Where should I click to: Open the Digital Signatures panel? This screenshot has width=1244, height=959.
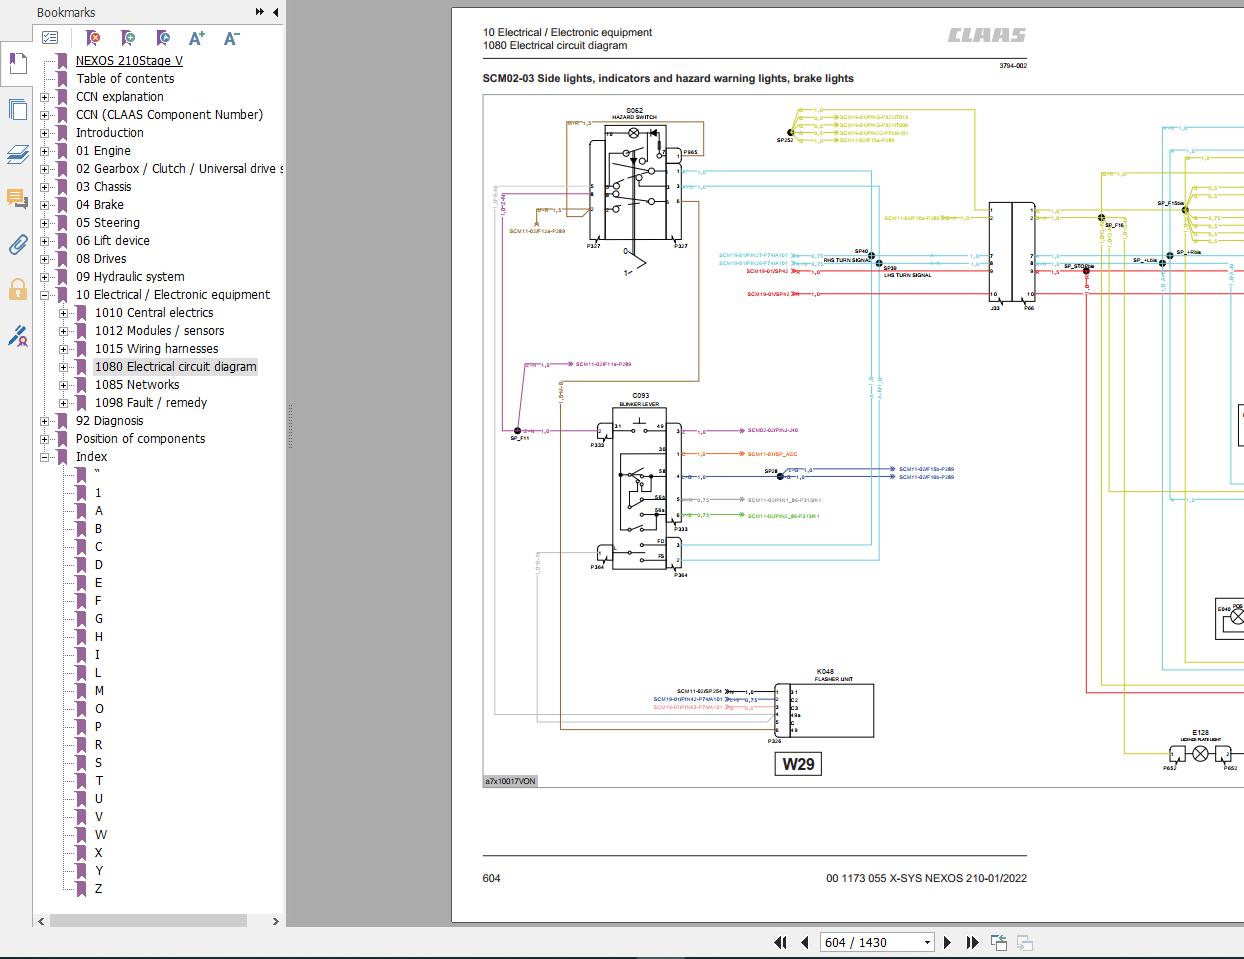(x=17, y=336)
